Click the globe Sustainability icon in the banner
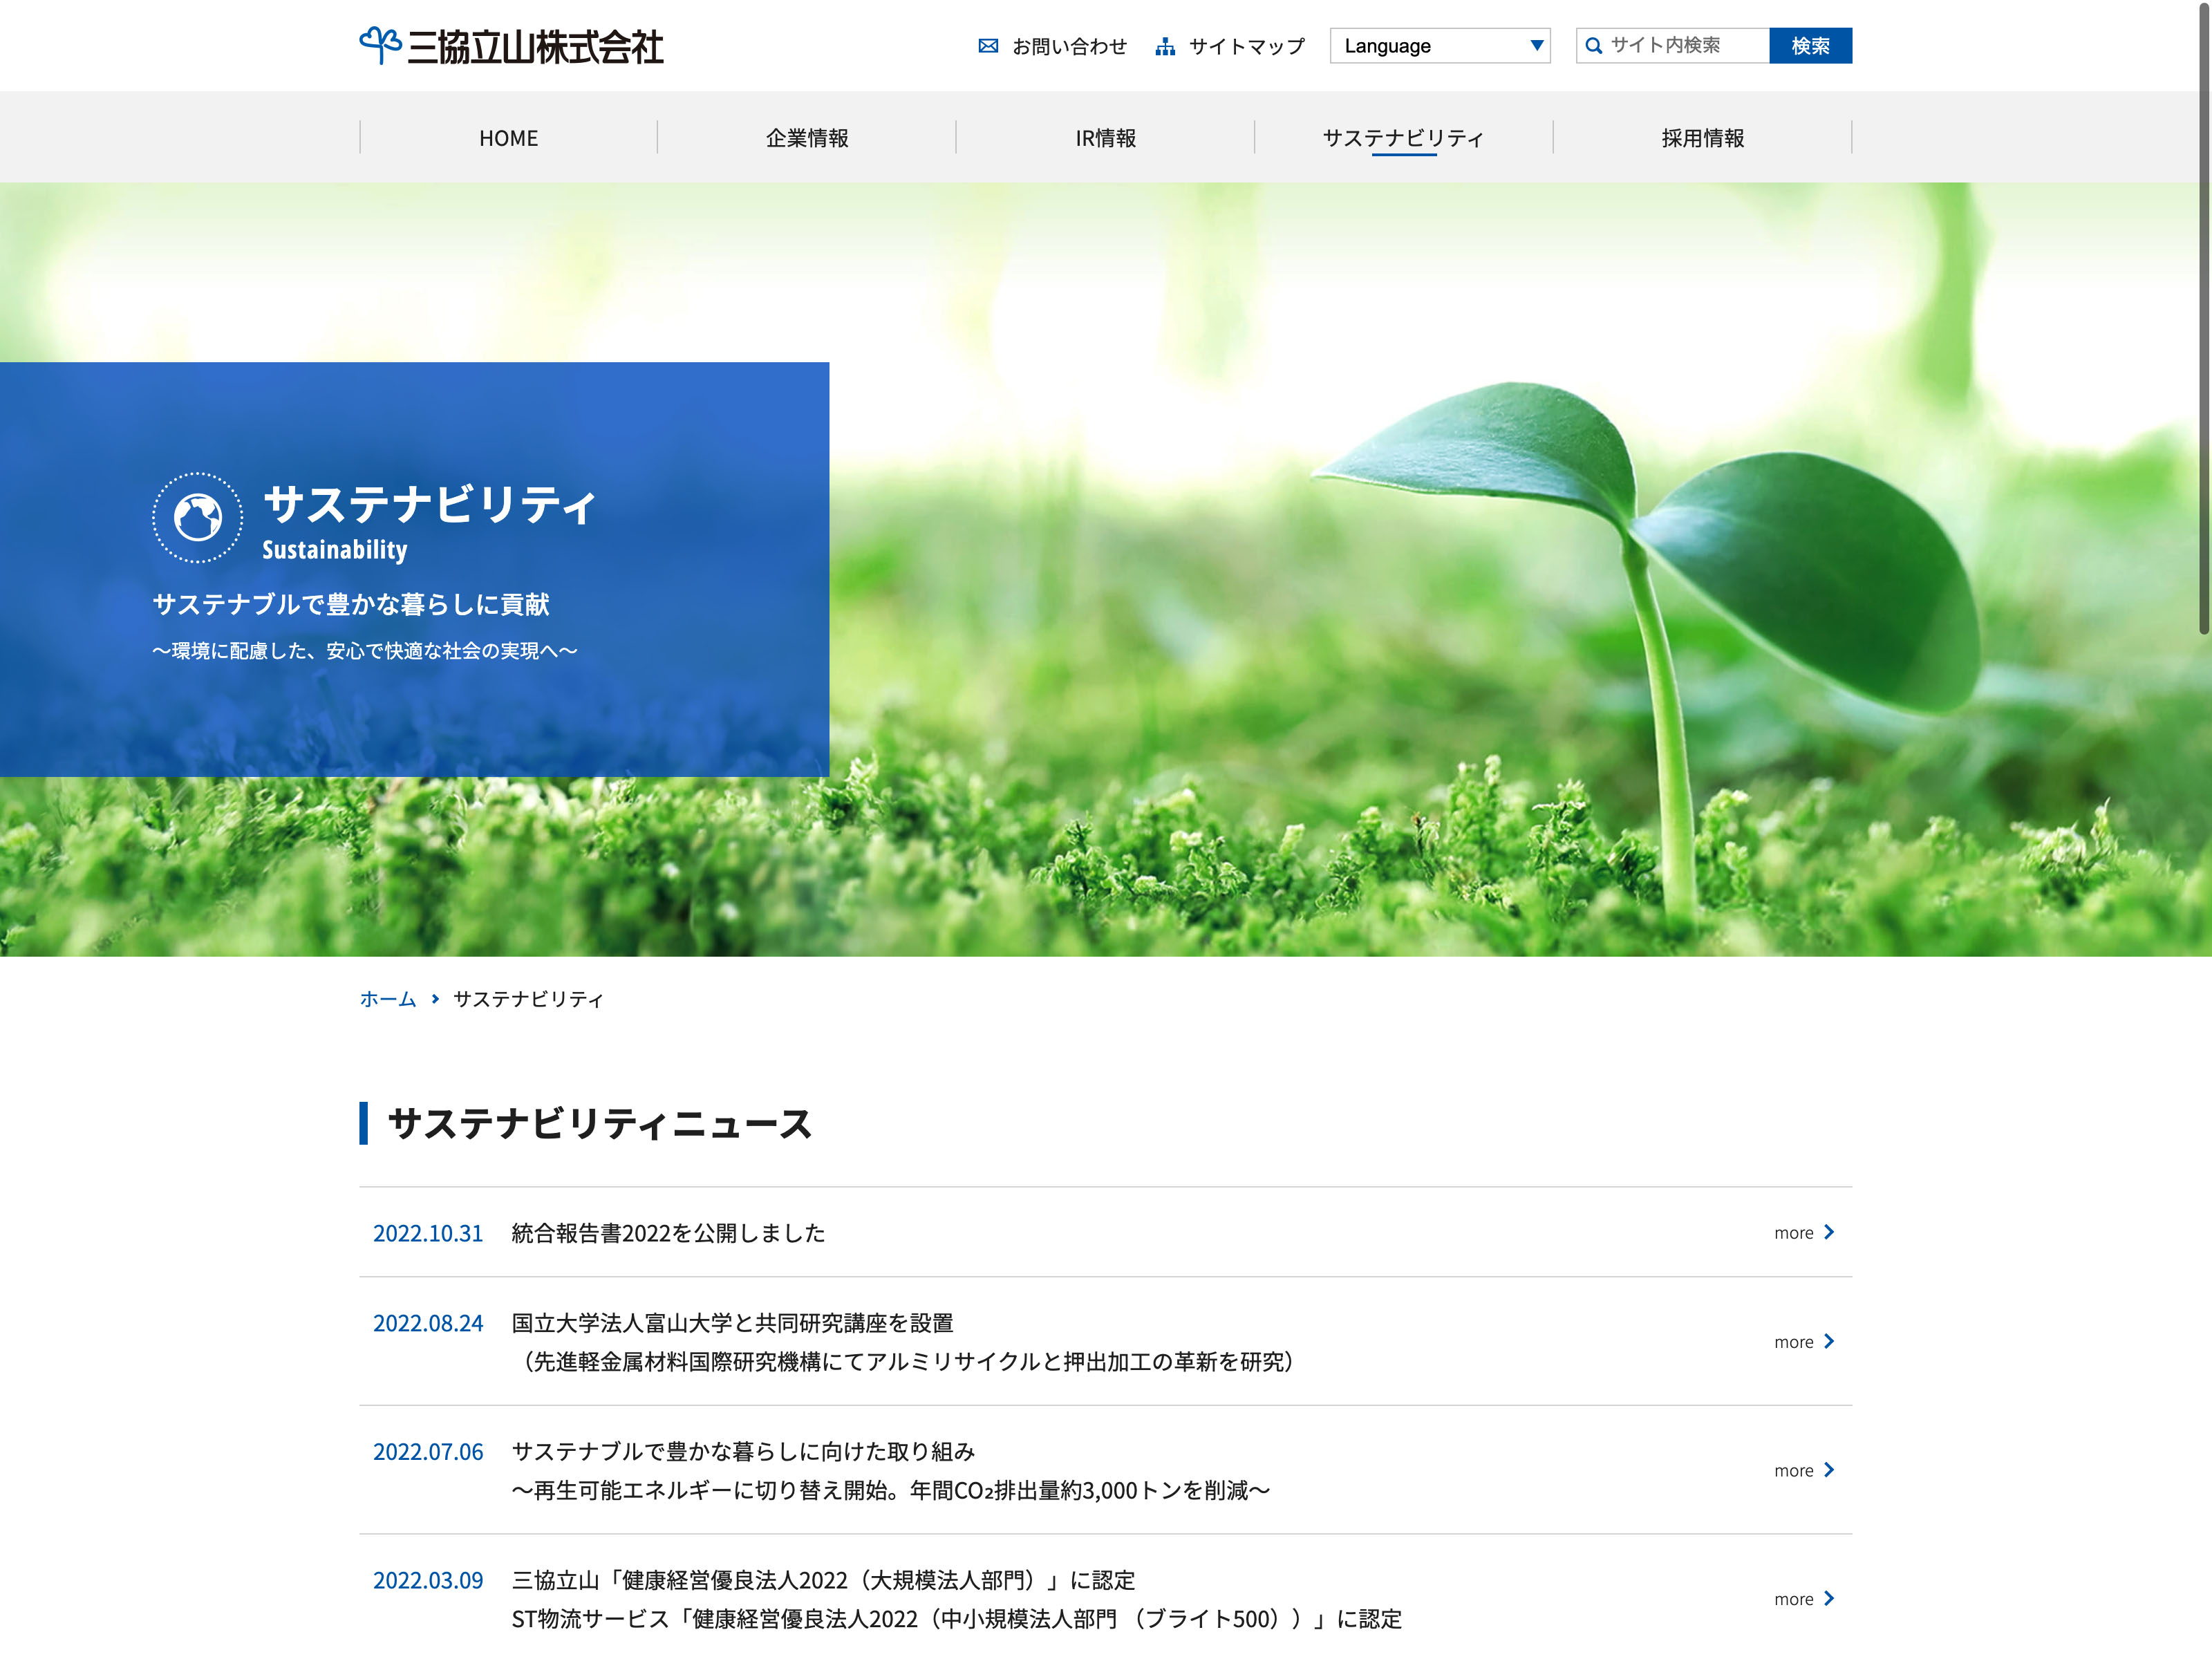Screen dimensions: 2212x1659 pyautogui.click(x=198, y=518)
